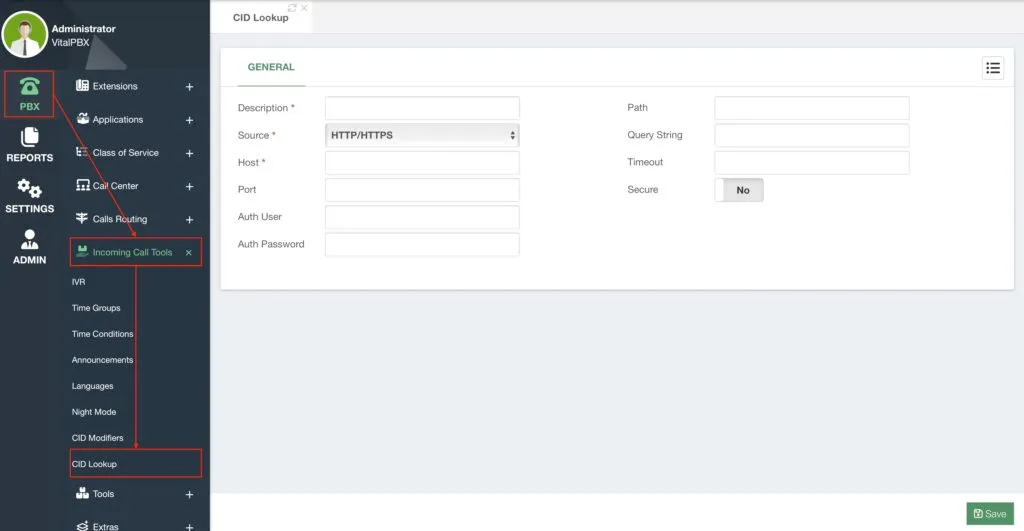Open the Night Mode link
Viewport: 1024px width, 531px height.
click(94, 412)
